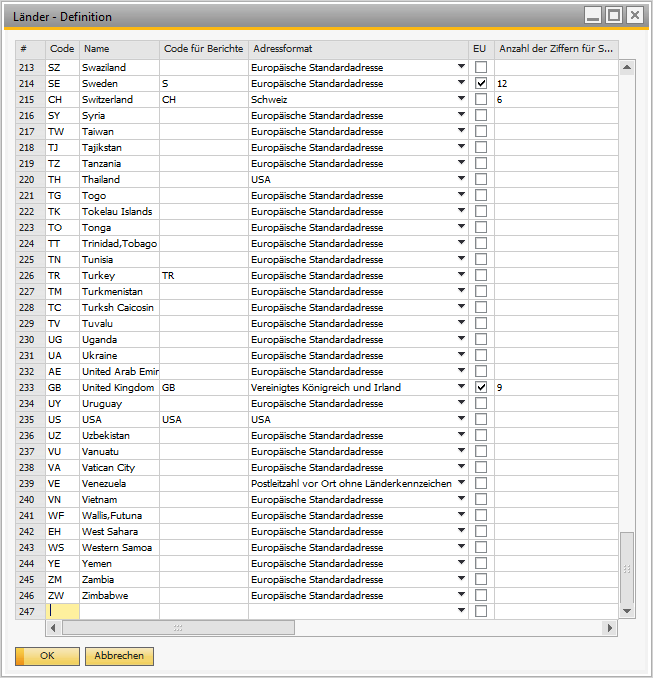Click the Name cell 'Western Samoa'

pyautogui.click(x=119, y=547)
